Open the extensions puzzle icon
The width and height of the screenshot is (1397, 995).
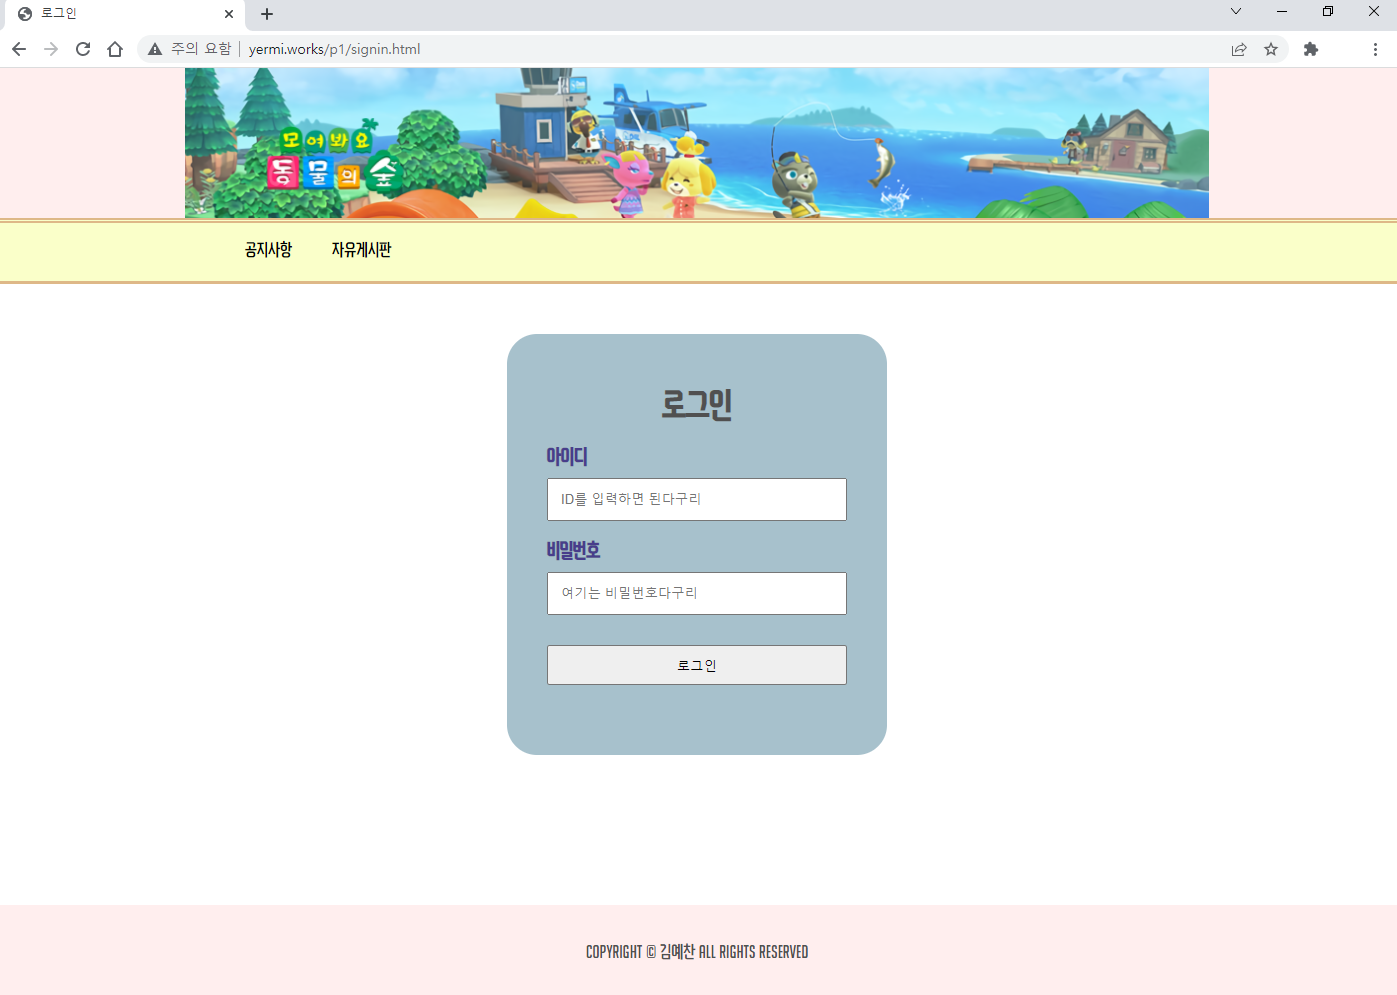[1311, 49]
